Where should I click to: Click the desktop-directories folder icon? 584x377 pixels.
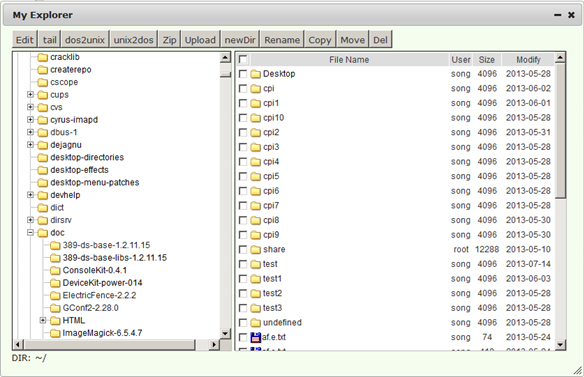[x=43, y=158]
